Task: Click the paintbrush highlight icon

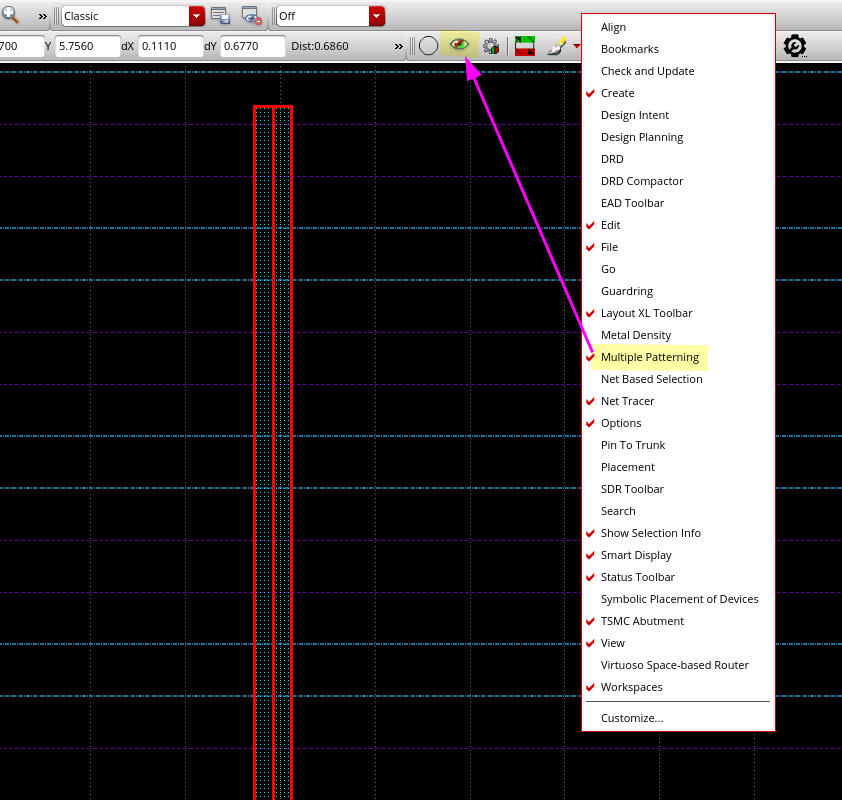Action: point(557,46)
